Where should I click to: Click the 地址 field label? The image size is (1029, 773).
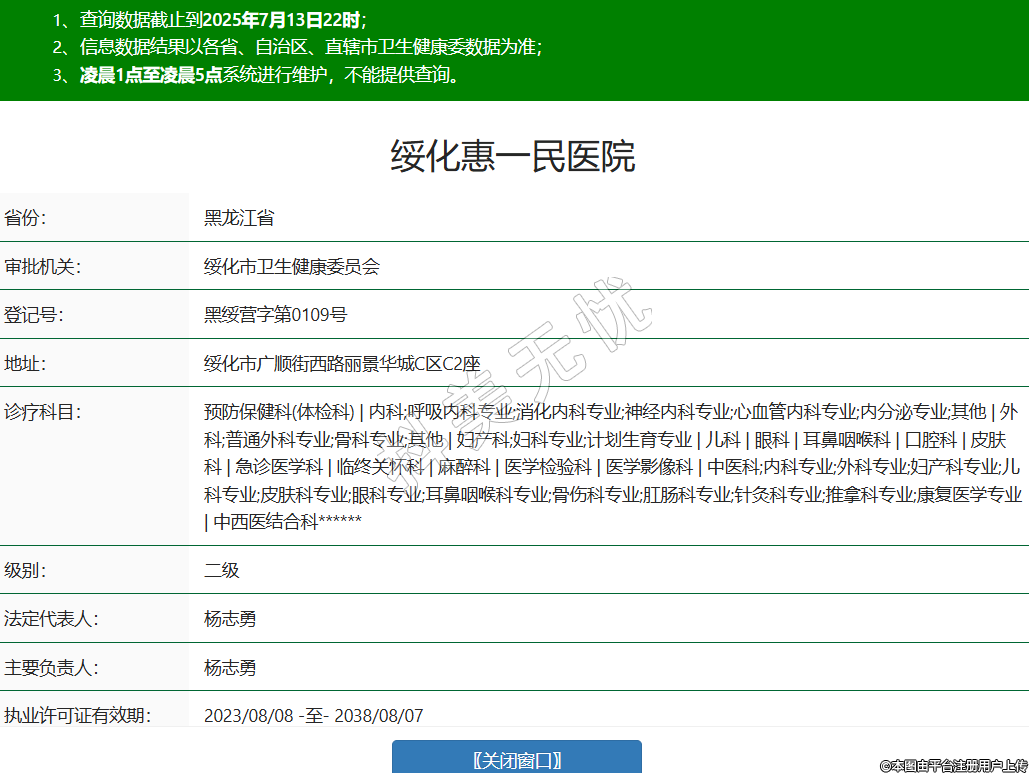(26, 363)
